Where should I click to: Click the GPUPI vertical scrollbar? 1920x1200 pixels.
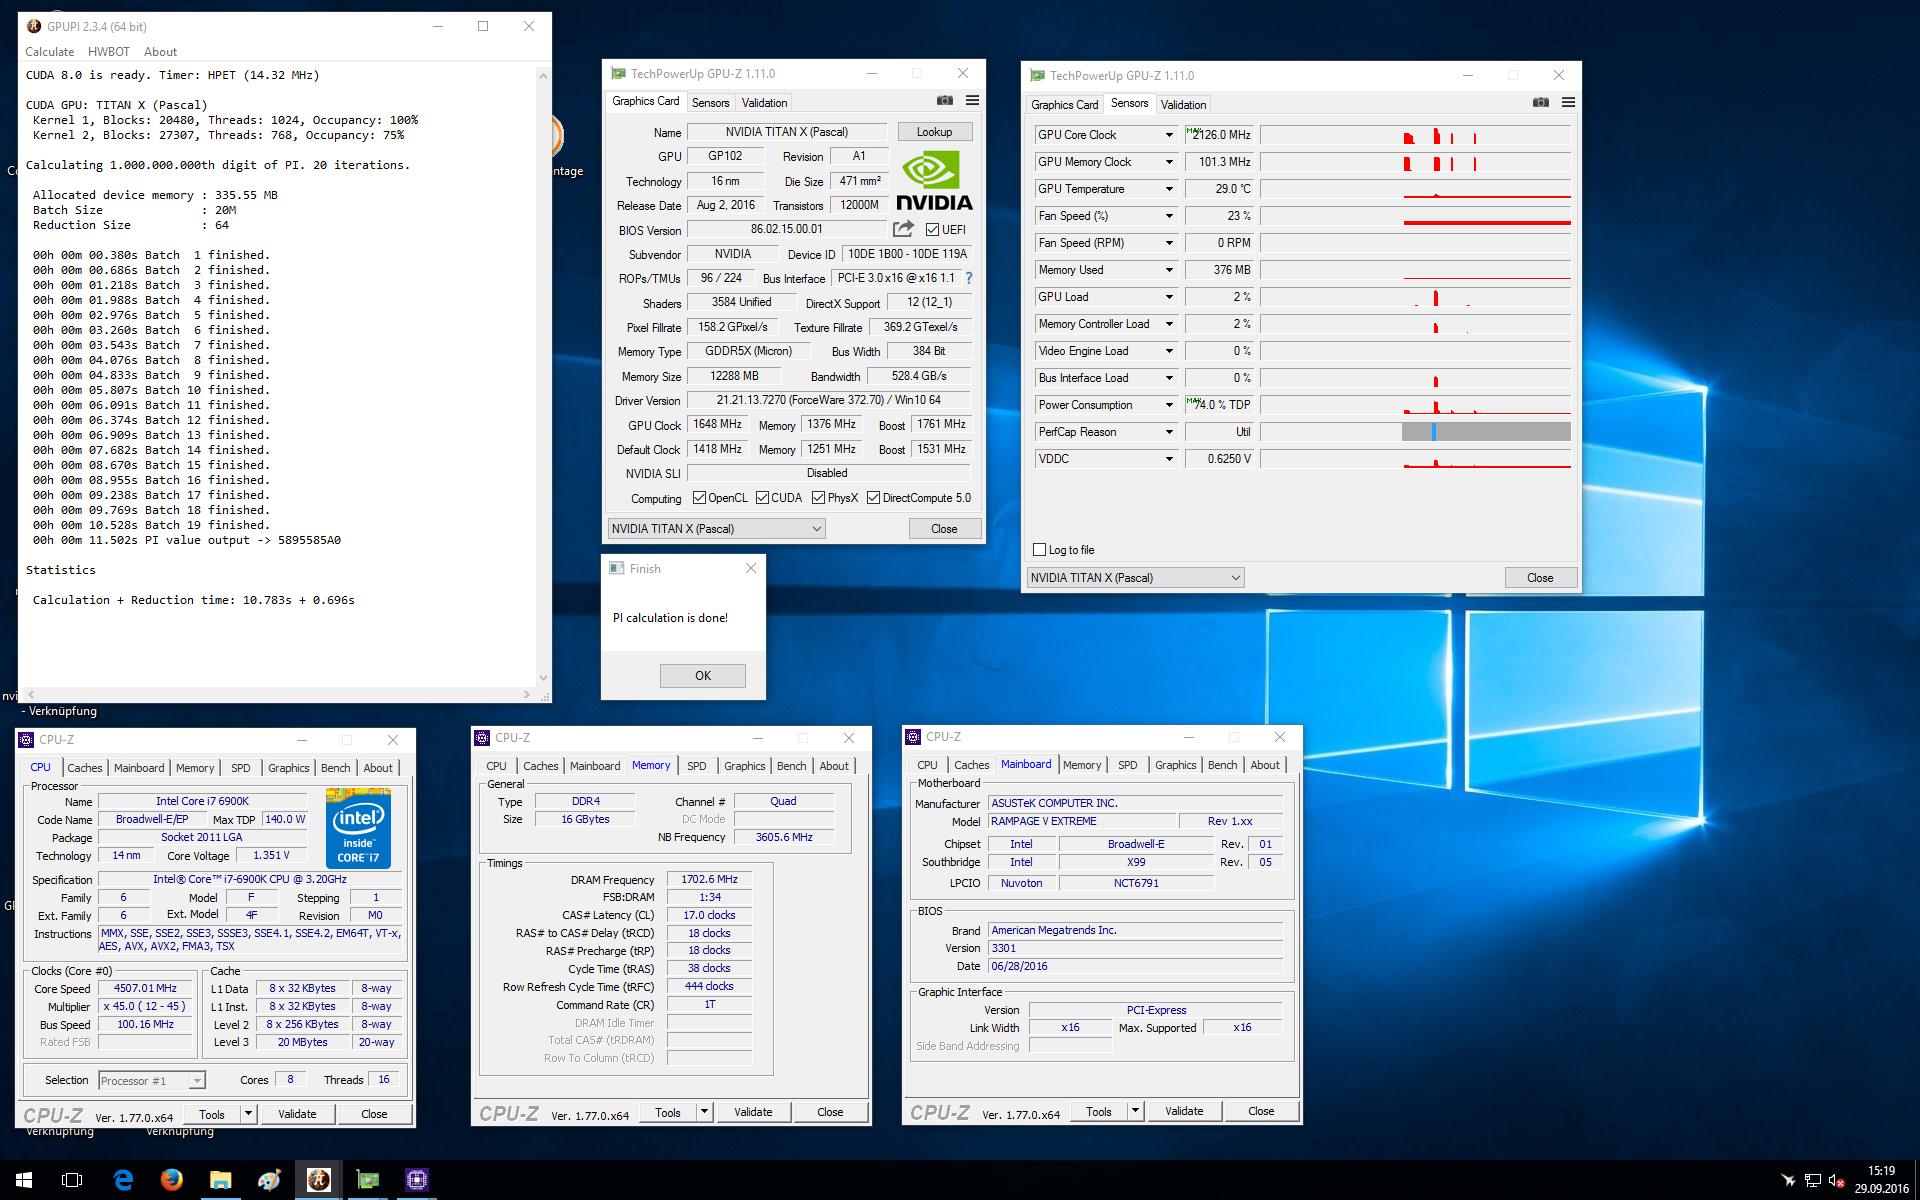pos(544,378)
